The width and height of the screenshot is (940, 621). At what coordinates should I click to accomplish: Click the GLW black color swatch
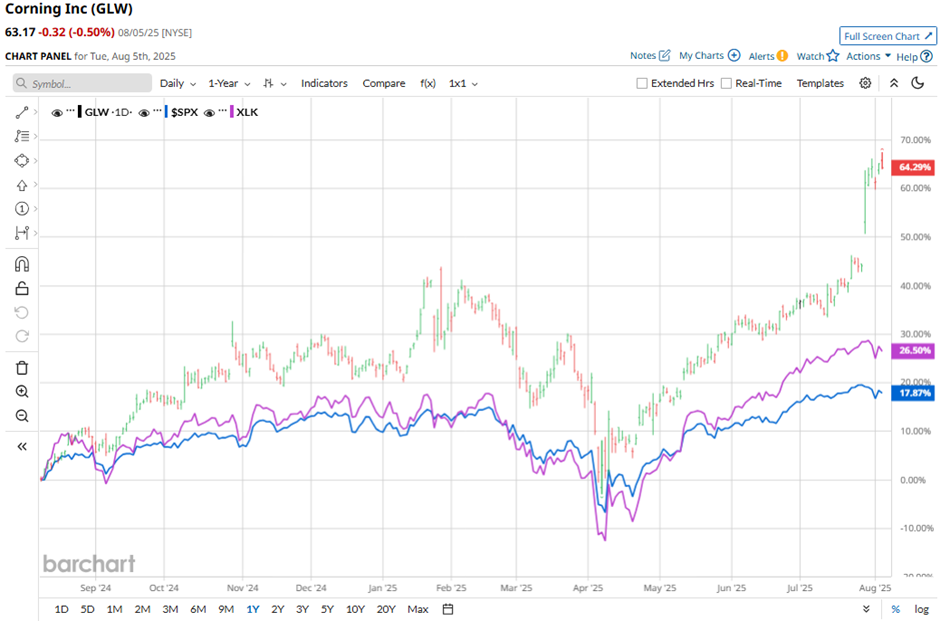coord(80,112)
